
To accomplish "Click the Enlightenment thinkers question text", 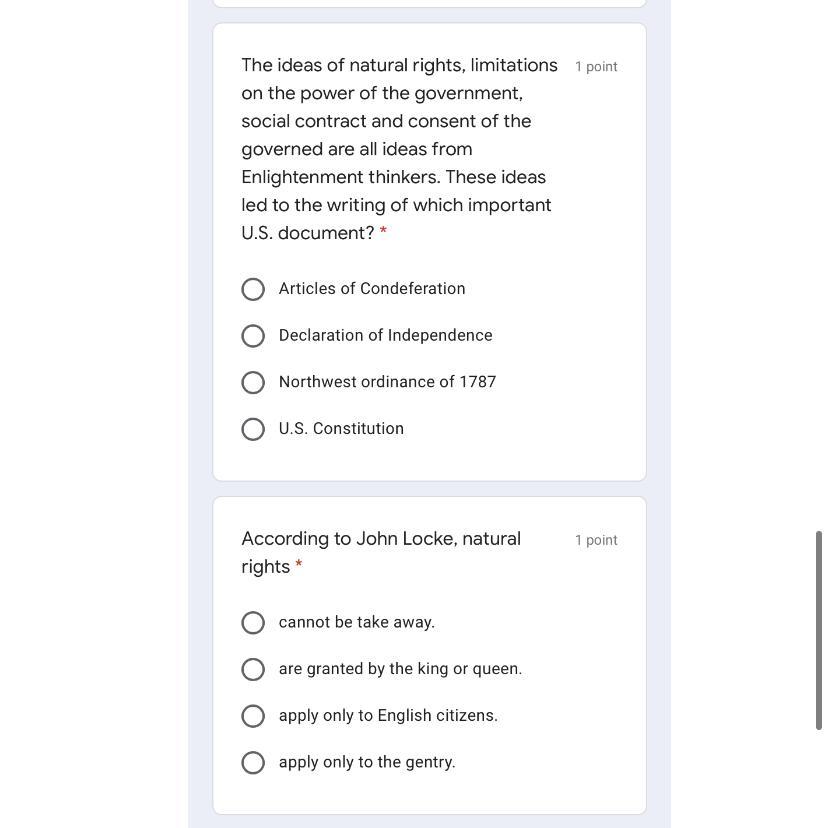I will tap(398, 149).
